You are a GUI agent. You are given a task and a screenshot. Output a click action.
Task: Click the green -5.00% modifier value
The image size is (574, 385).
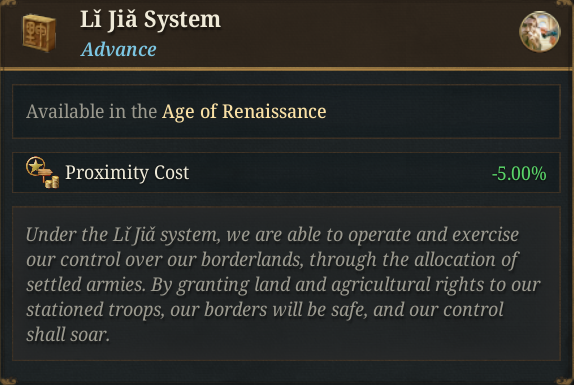click(x=519, y=173)
